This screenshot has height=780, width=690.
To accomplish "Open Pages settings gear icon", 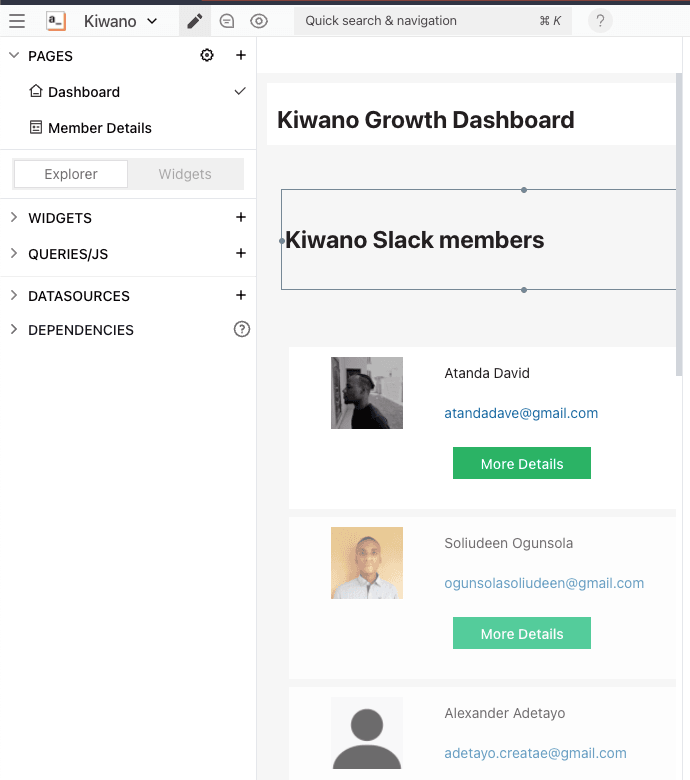I will (207, 56).
